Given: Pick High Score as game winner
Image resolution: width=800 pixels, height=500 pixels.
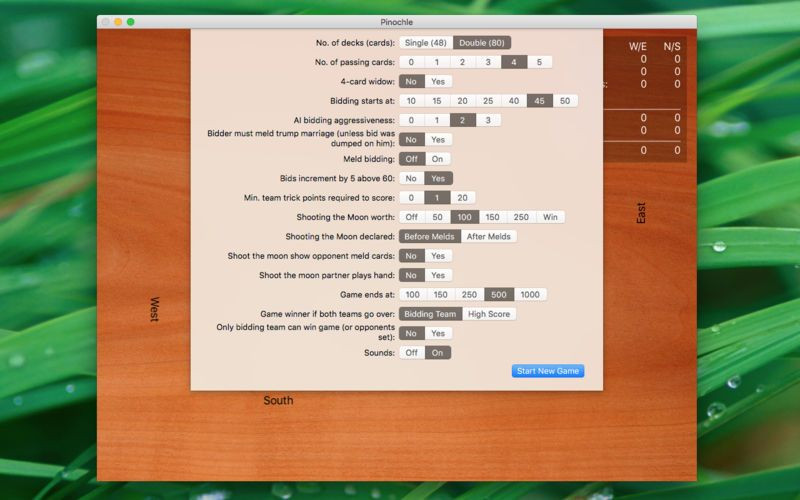Looking at the screenshot, I should click(x=489, y=314).
